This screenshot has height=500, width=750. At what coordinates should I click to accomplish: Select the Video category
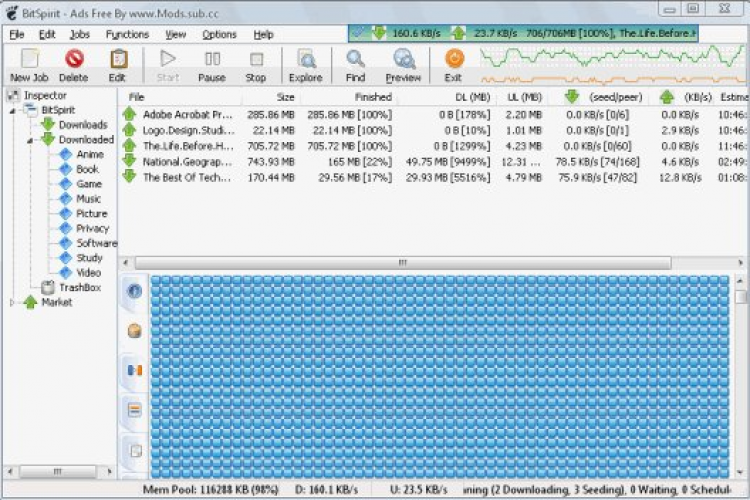tap(88, 273)
